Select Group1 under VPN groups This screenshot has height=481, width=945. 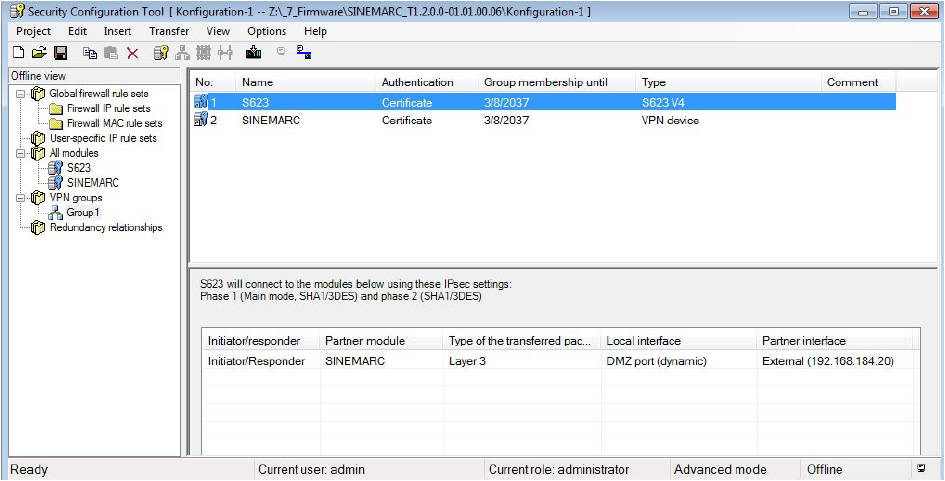83,212
